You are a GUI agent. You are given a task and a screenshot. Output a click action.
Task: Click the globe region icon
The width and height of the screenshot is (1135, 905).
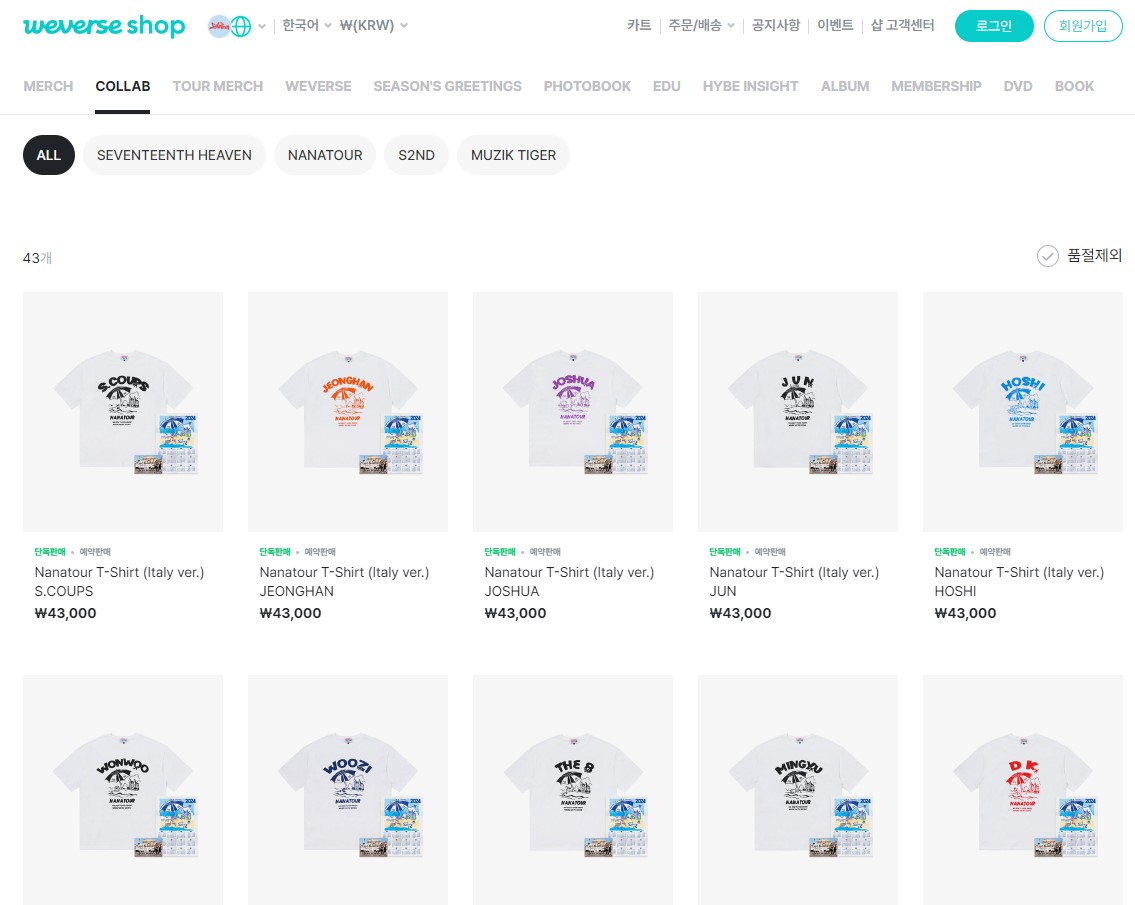coord(241,27)
